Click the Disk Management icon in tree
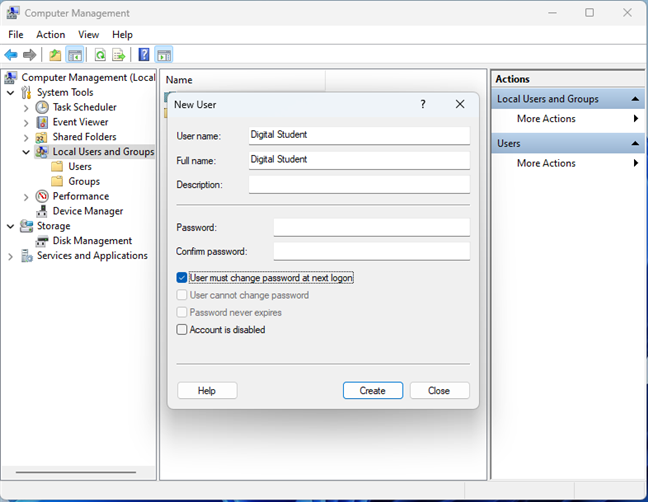This screenshot has width=648, height=502. [x=42, y=241]
